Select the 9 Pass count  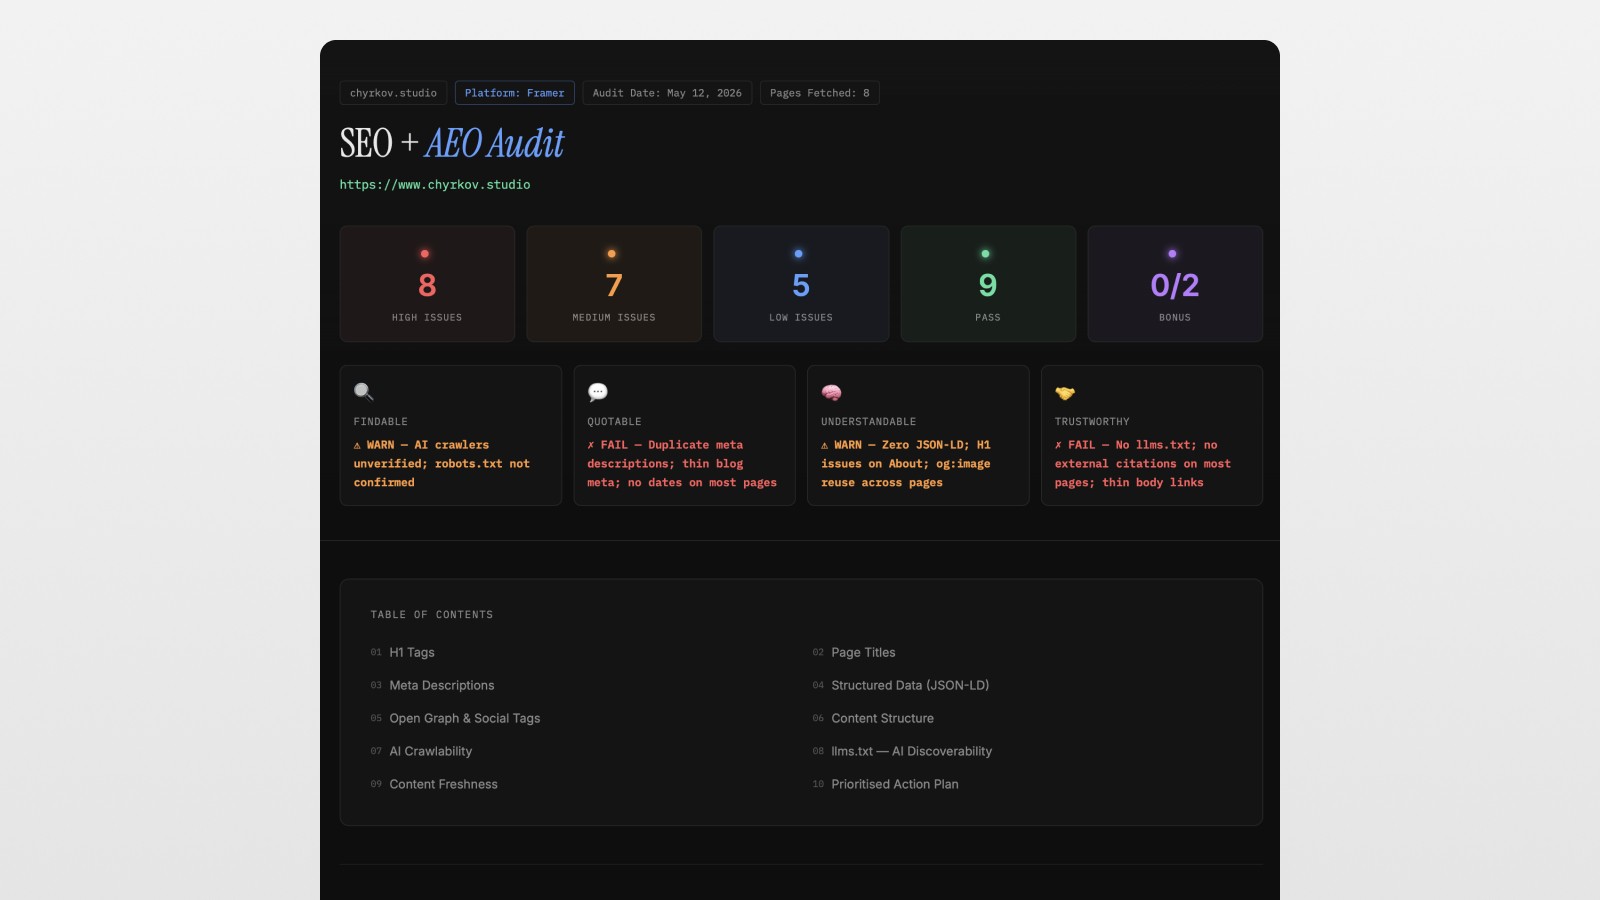(988, 286)
